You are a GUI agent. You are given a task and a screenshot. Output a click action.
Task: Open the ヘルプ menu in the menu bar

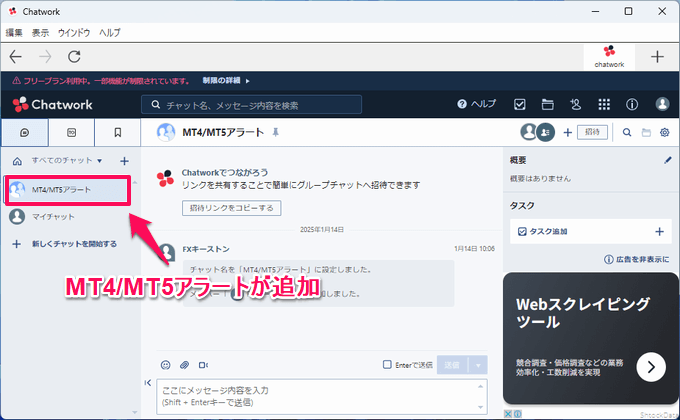pyautogui.click(x=110, y=33)
